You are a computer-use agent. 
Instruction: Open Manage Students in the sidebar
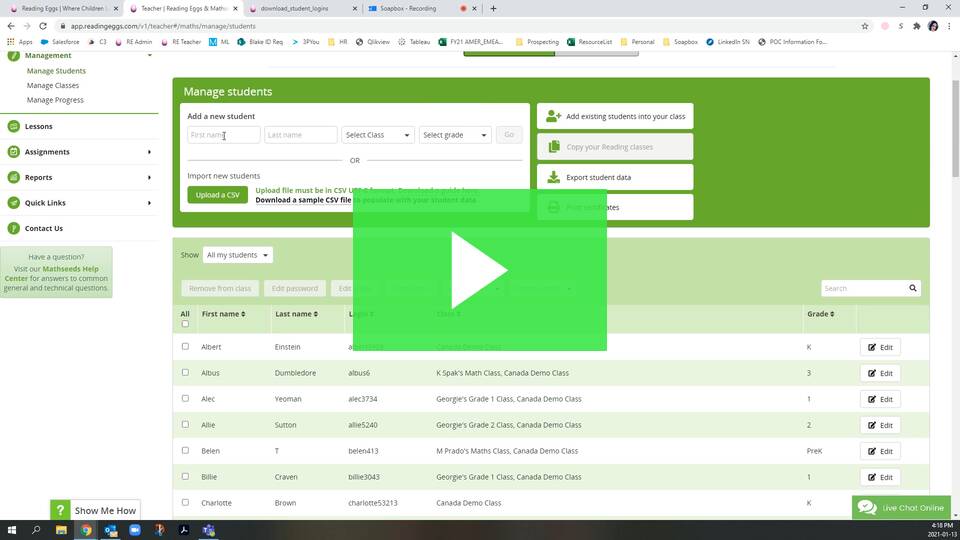click(56, 71)
